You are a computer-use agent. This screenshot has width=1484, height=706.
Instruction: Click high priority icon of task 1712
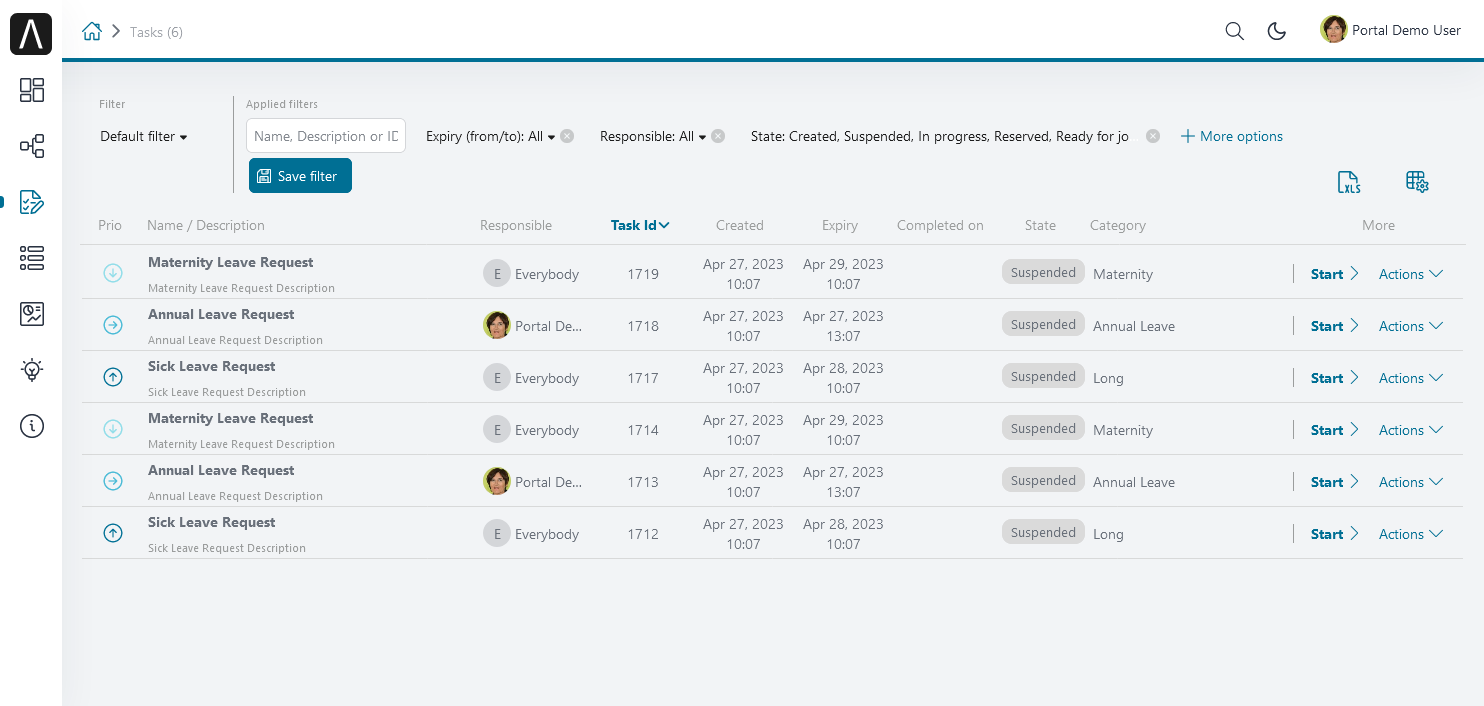coord(113,533)
